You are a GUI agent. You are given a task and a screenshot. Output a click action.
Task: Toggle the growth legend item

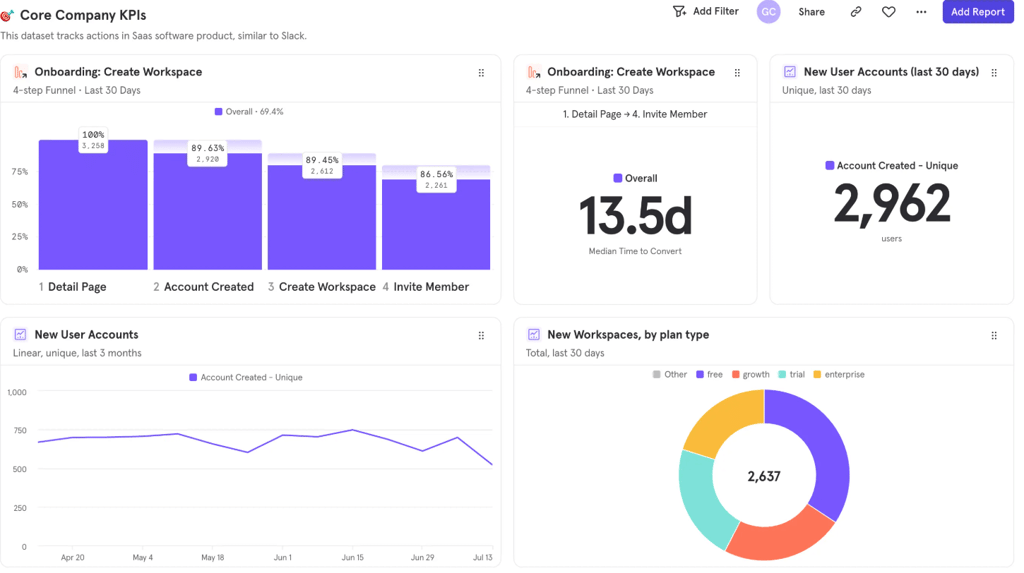[750, 374]
